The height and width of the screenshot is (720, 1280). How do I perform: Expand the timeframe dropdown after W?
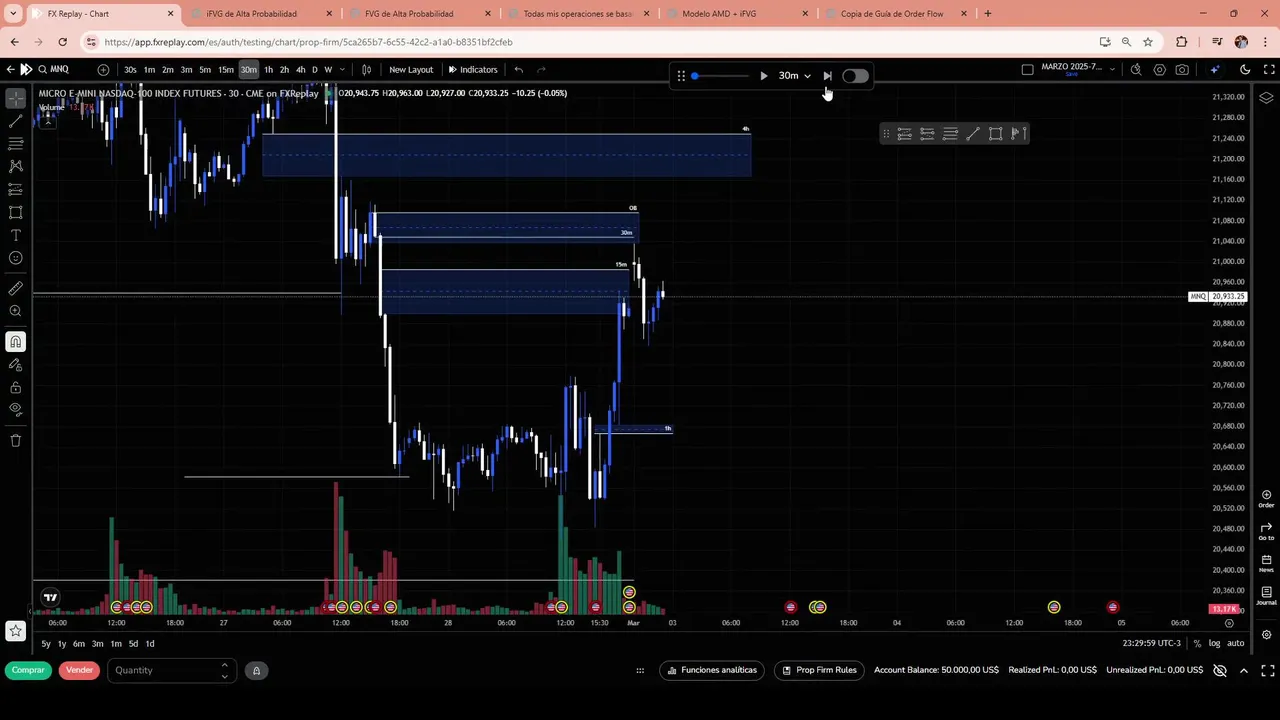coord(342,69)
